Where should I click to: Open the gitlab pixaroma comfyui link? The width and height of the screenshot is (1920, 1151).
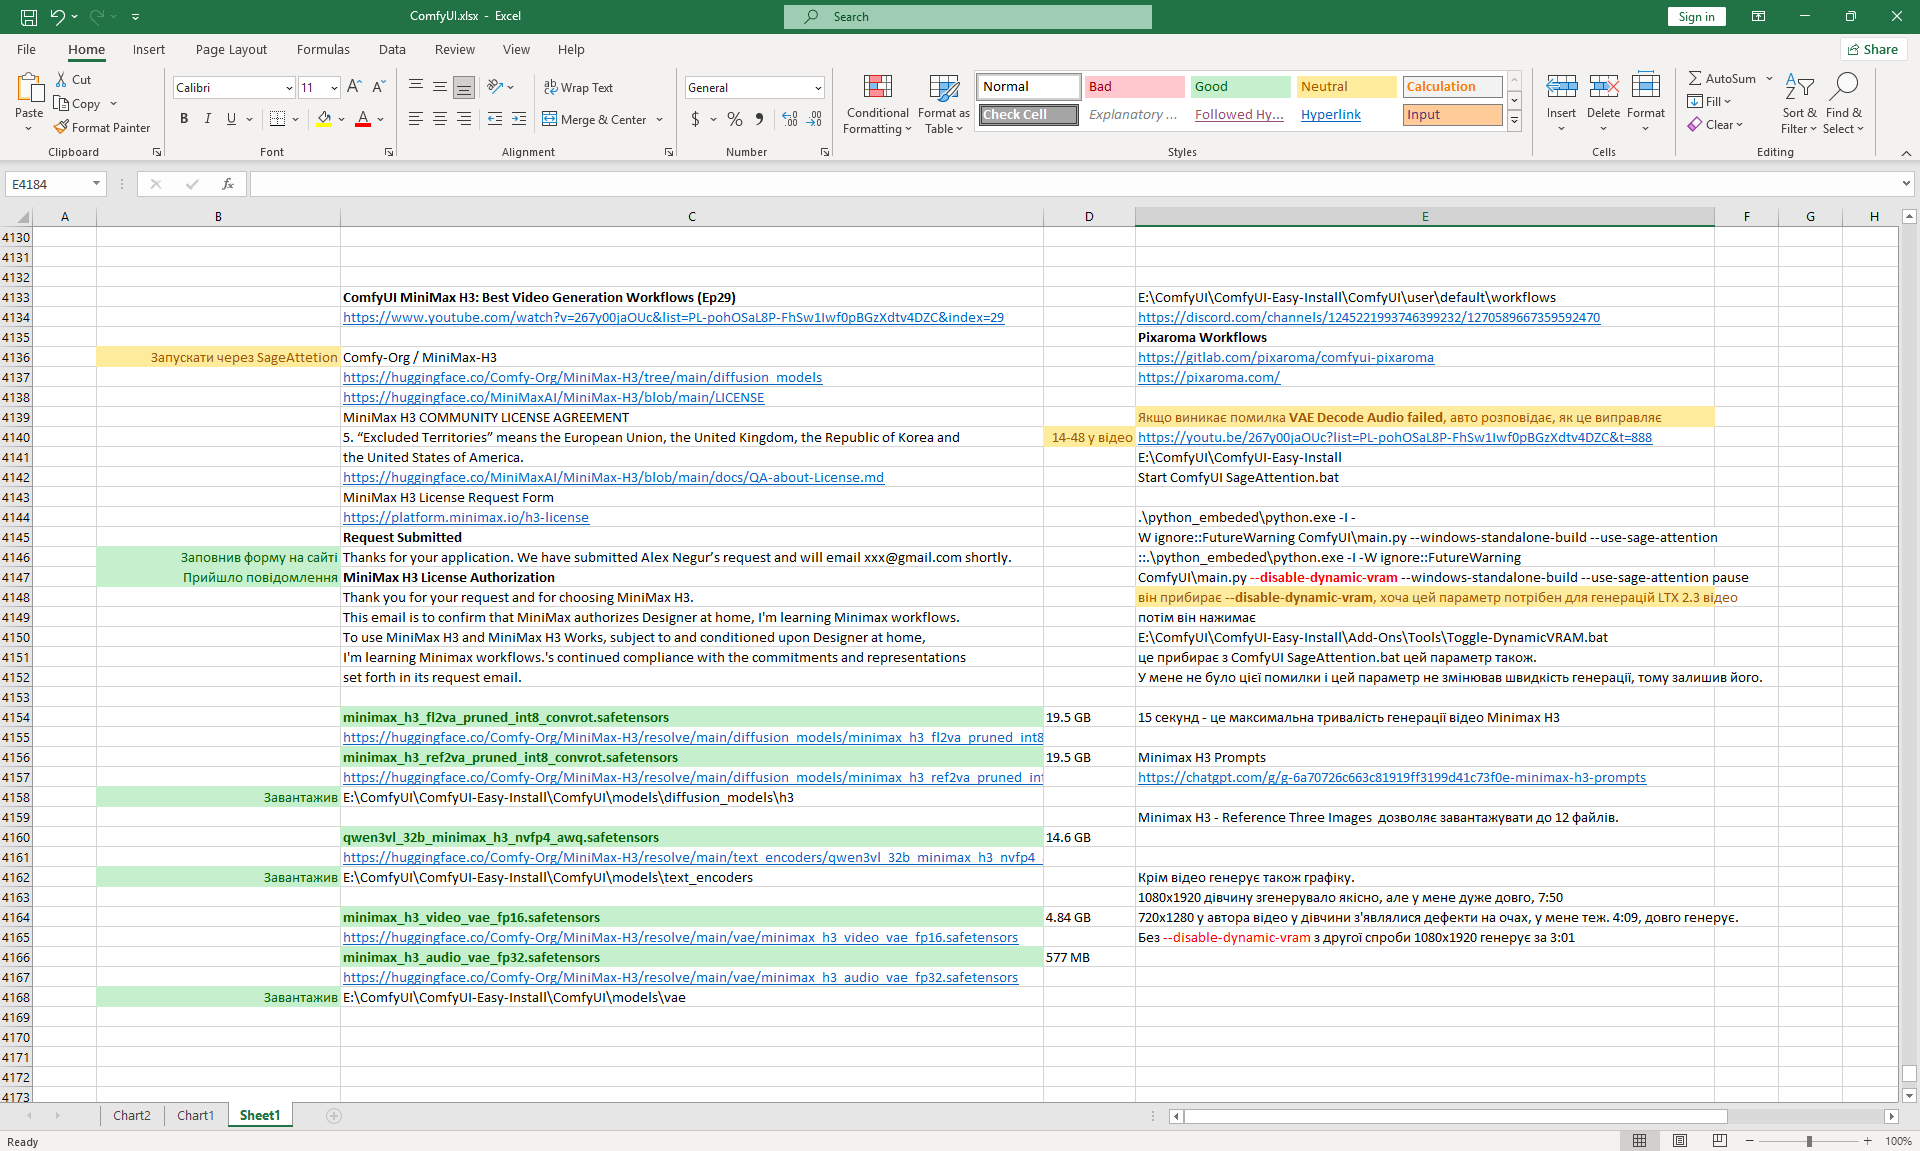[1285, 358]
